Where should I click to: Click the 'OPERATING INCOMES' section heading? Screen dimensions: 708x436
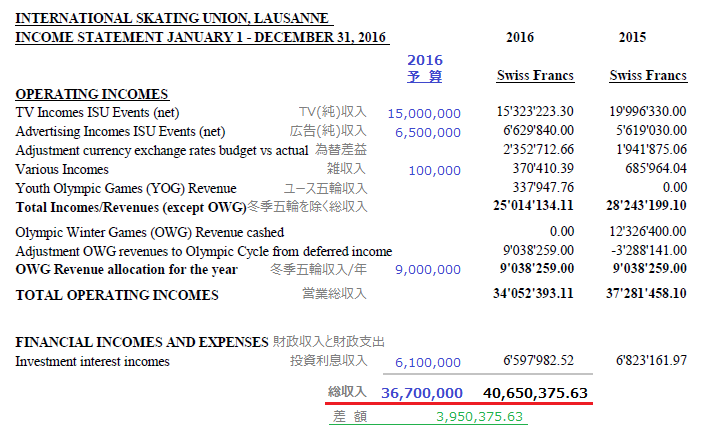point(92,94)
